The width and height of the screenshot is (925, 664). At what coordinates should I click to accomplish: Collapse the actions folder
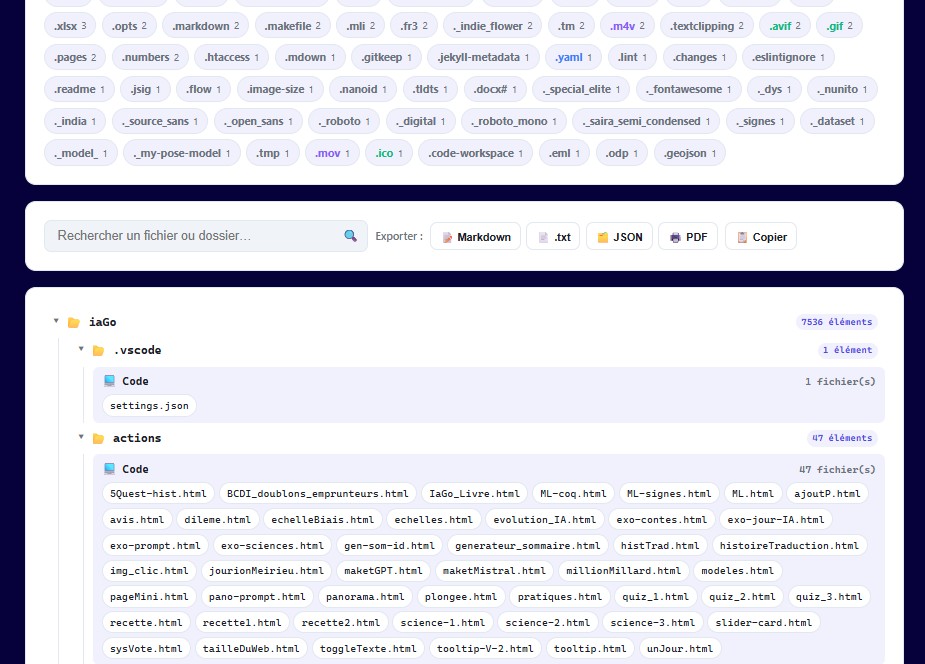pyautogui.click(x=81, y=437)
